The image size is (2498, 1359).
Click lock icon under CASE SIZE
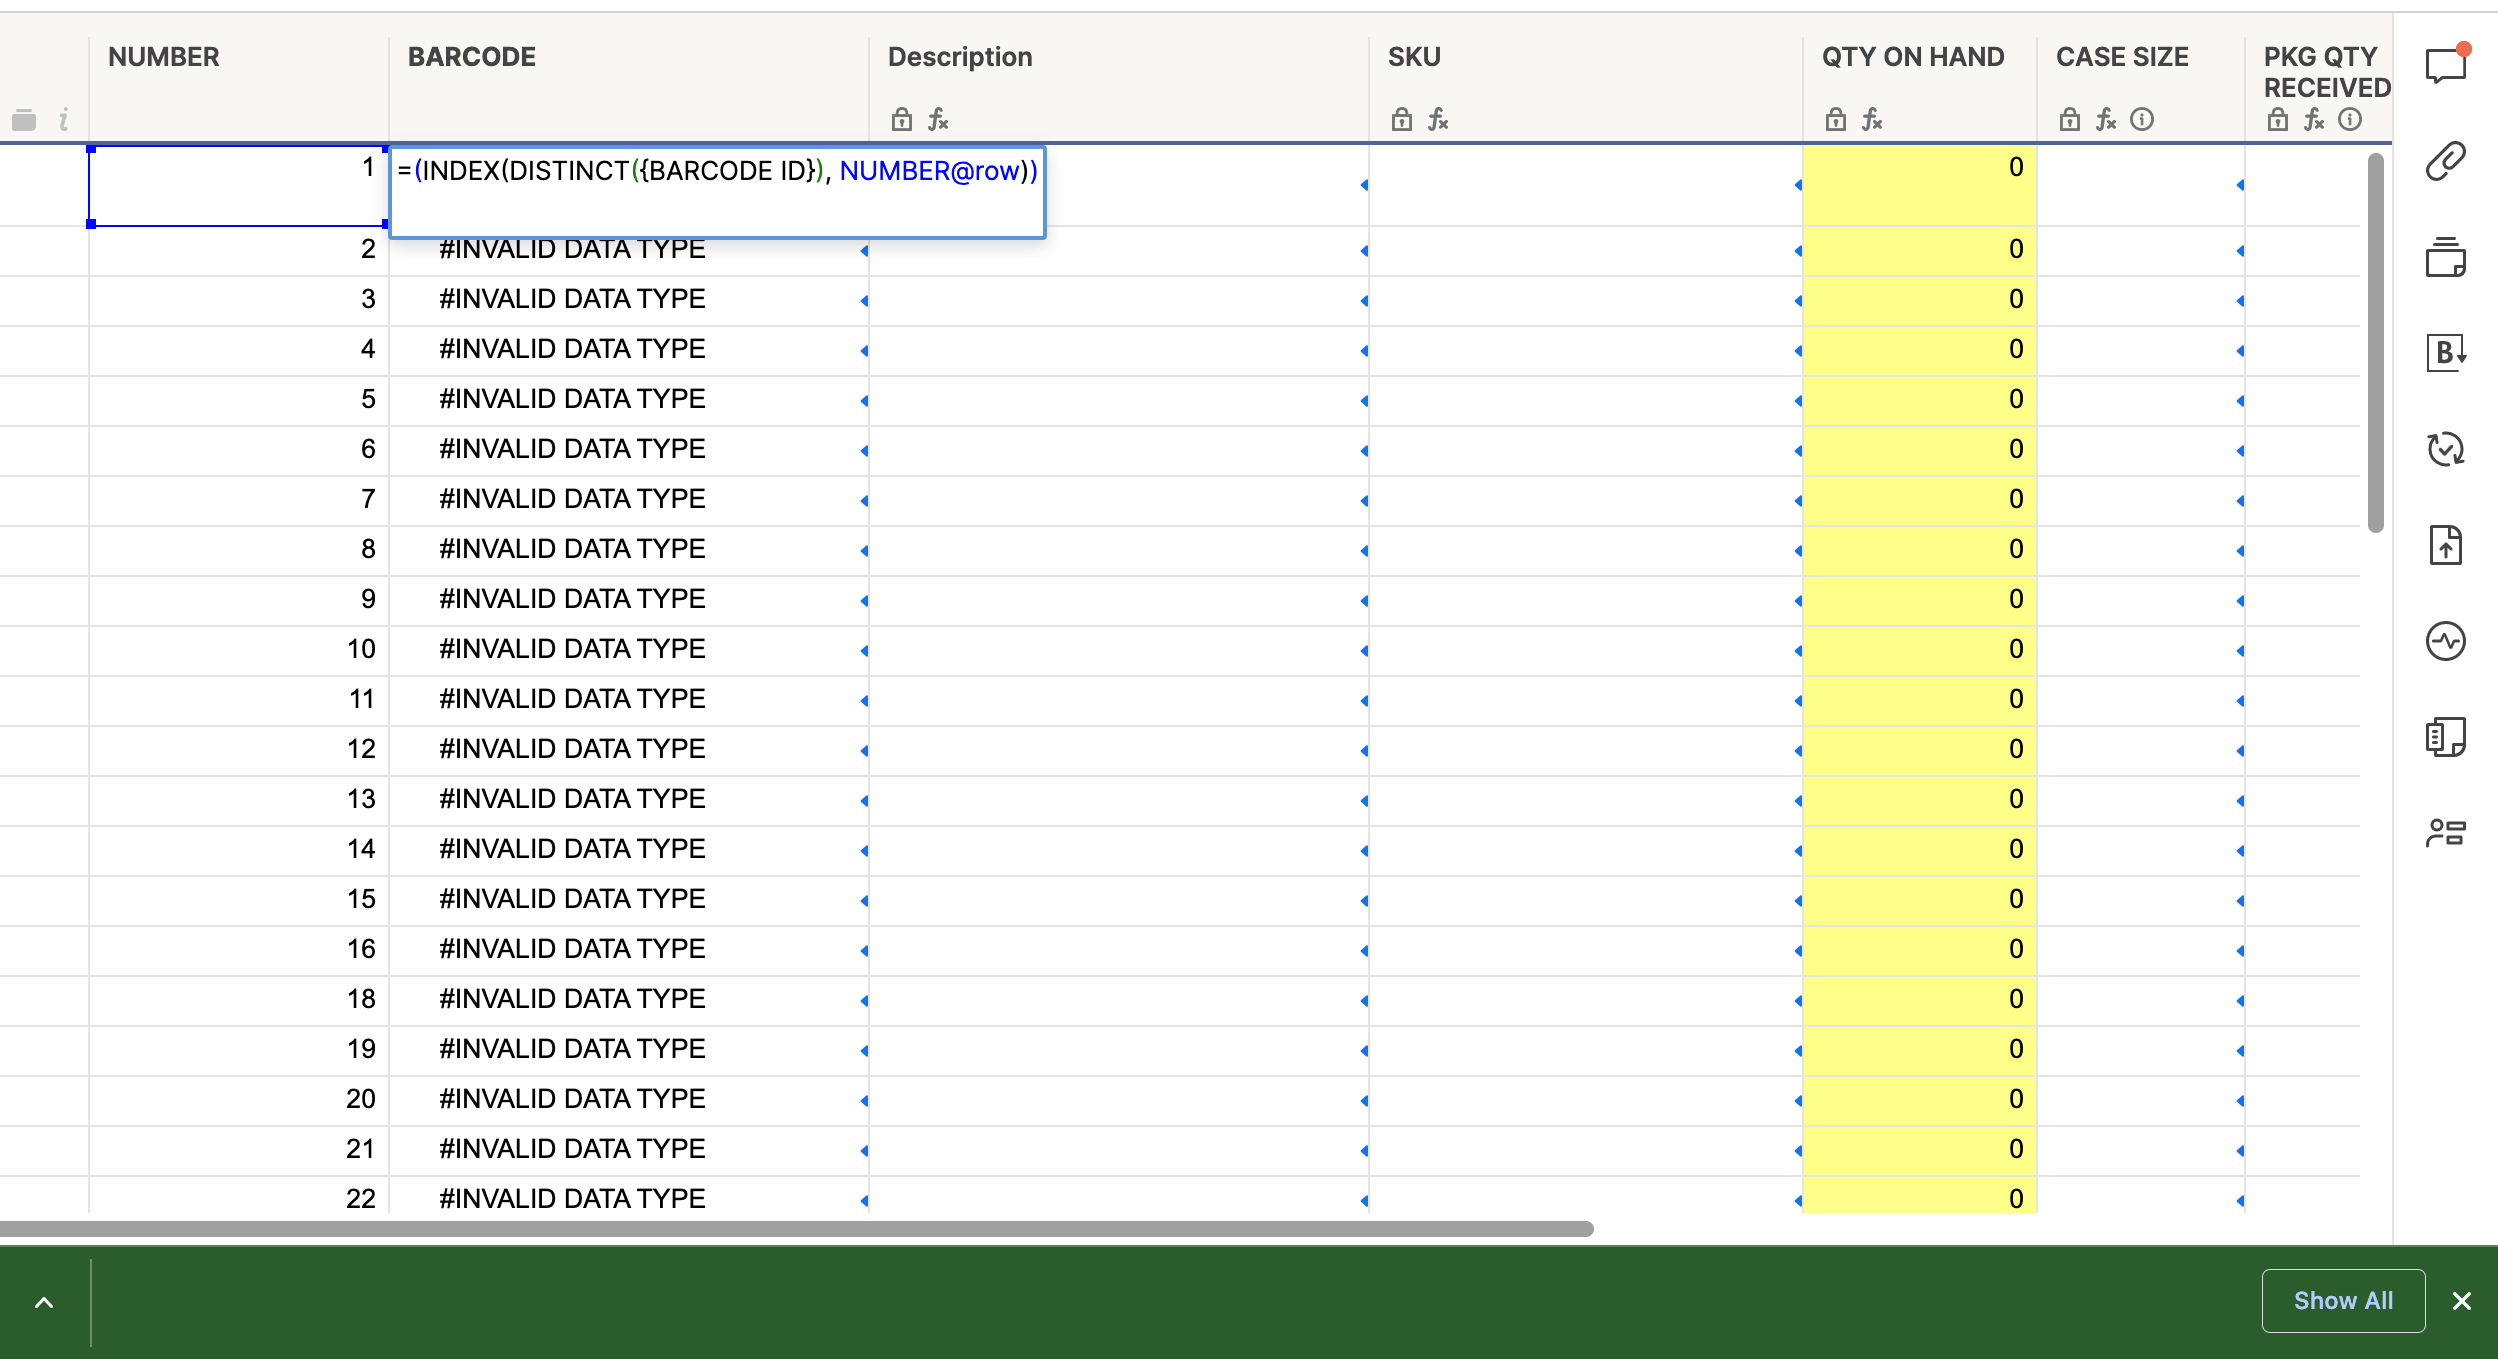coord(2070,120)
